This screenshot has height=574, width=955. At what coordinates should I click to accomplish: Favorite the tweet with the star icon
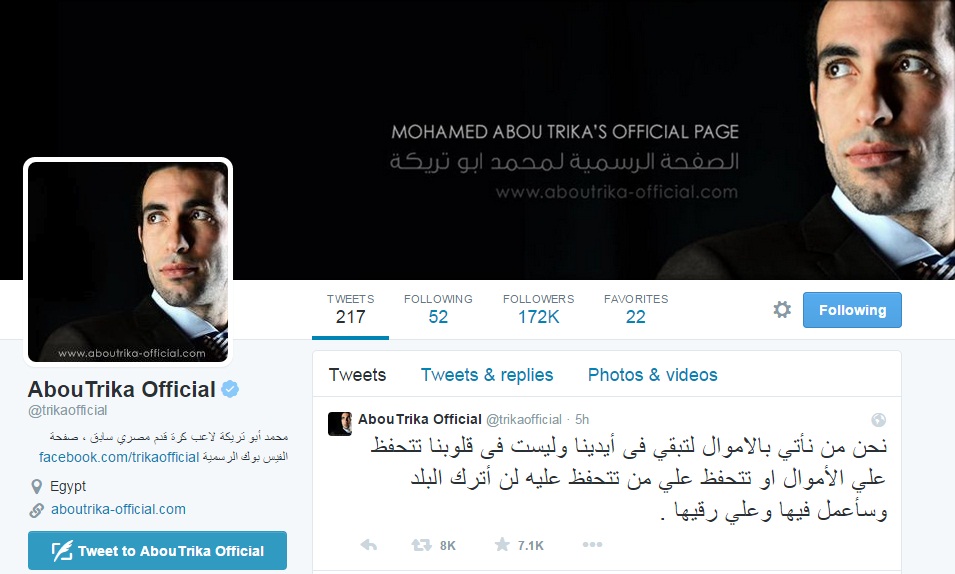click(502, 544)
